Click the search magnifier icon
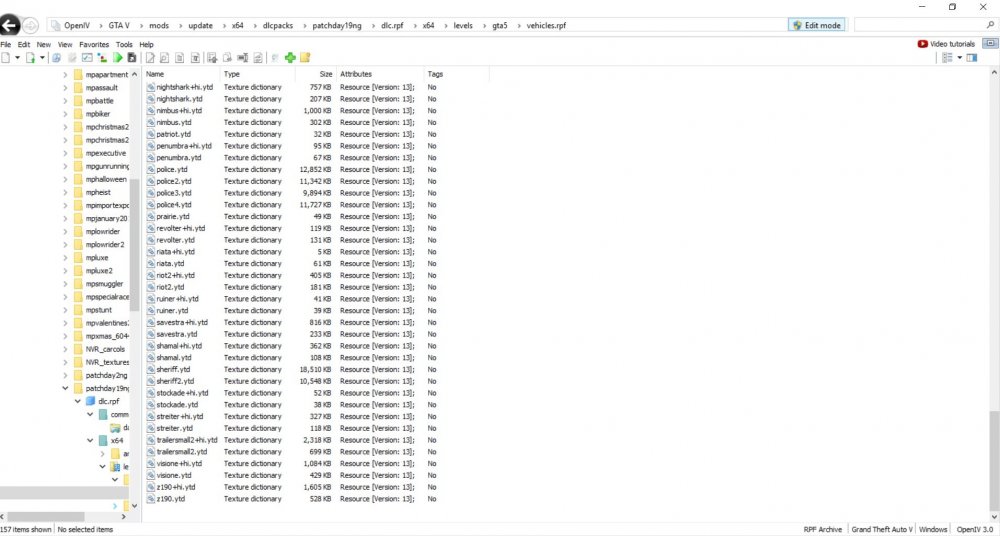This screenshot has width=1000, height=536. 990,25
